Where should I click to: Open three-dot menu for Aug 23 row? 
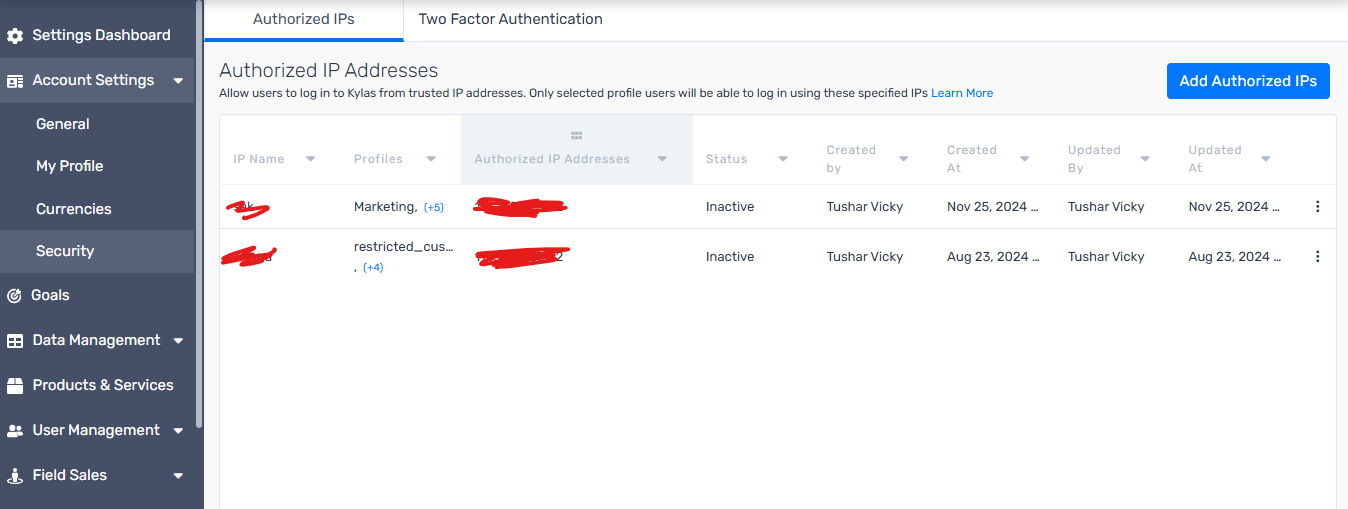[x=1317, y=257]
